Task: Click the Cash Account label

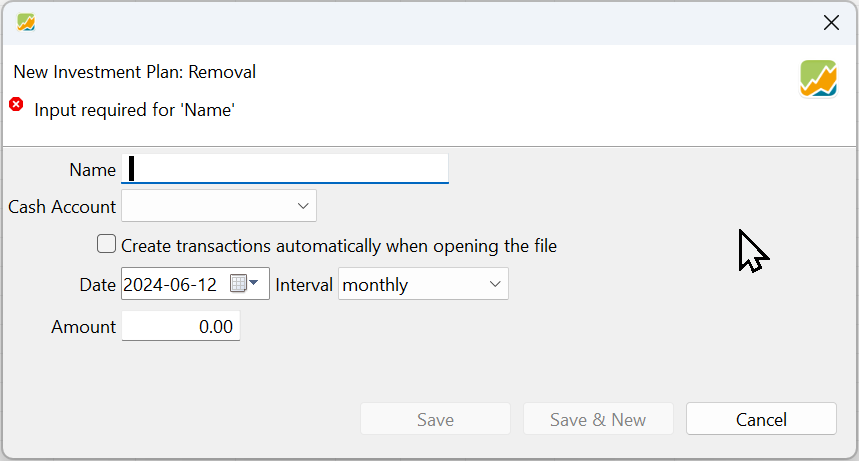Action: [x=62, y=207]
